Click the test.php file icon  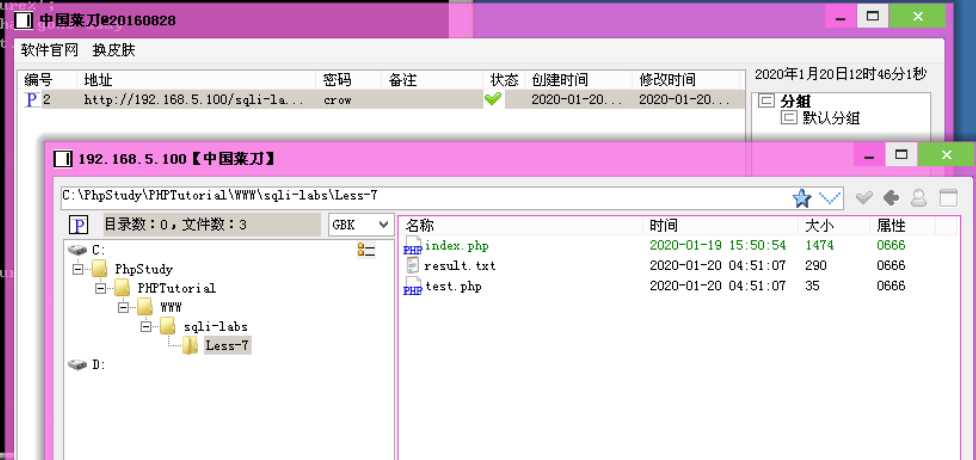413,286
